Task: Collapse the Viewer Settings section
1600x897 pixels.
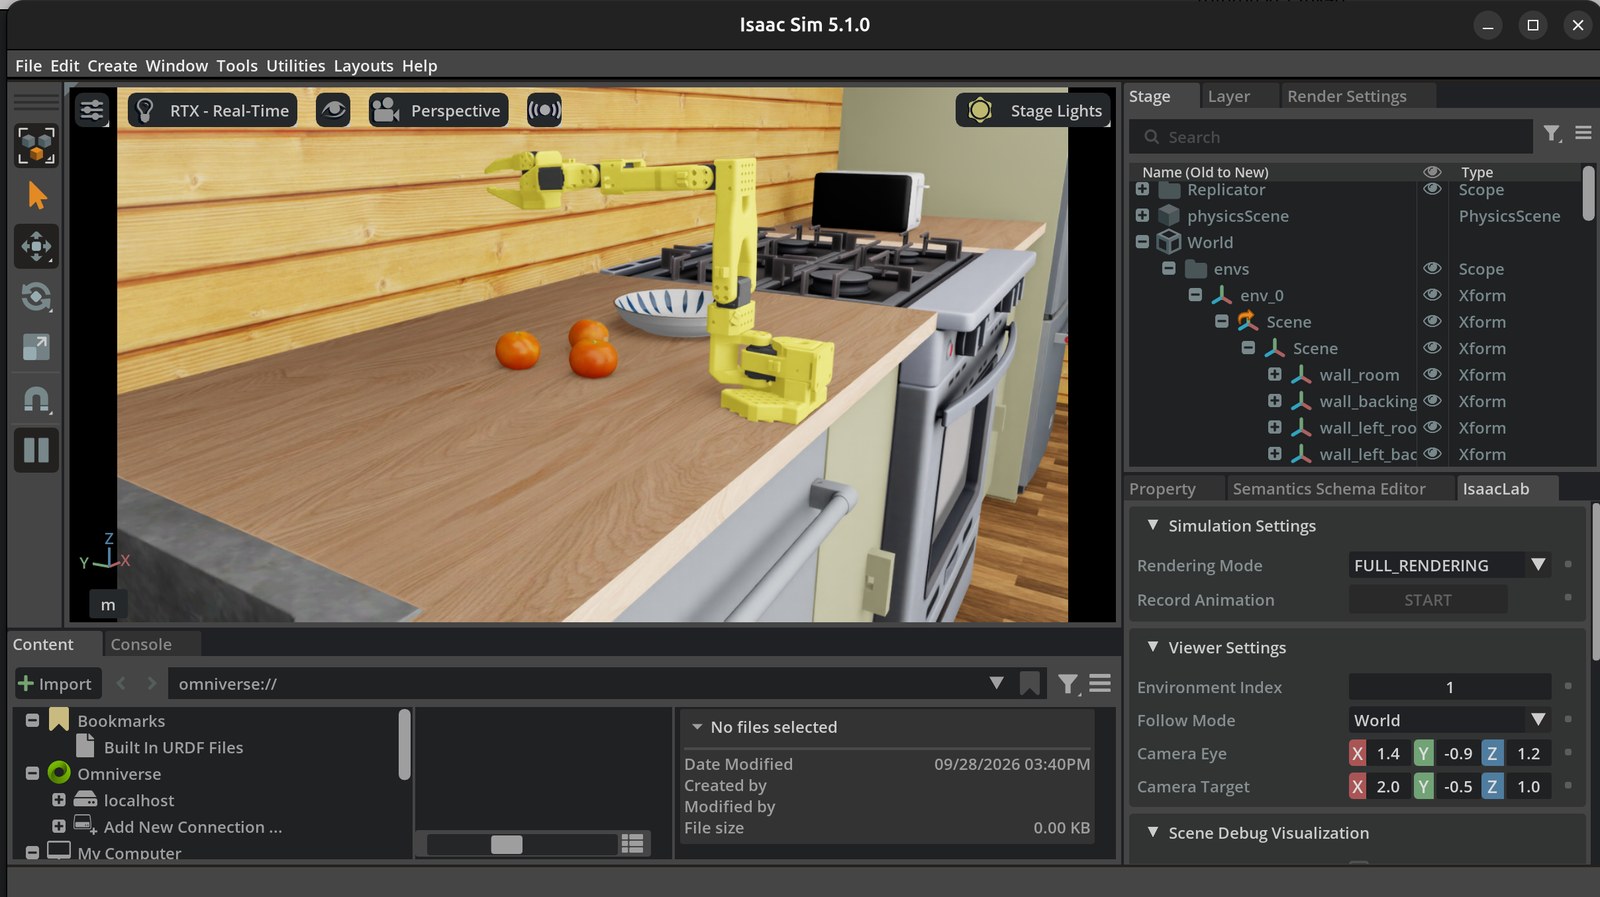Action: coord(1153,647)
